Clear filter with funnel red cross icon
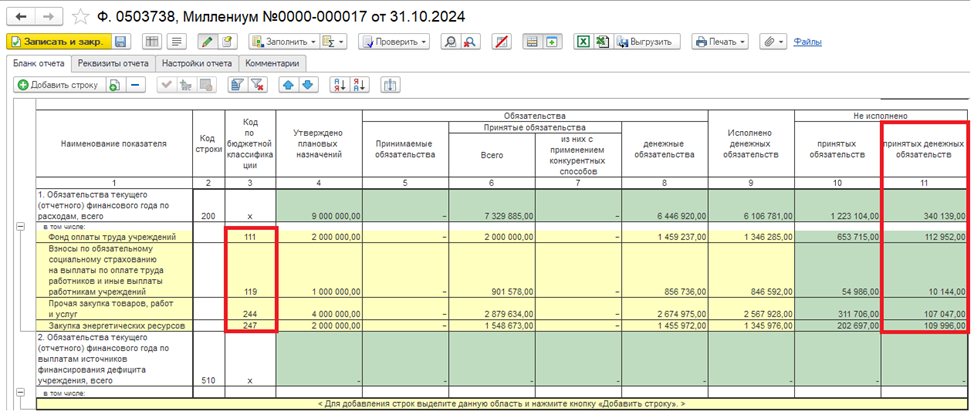 click(257, 85)
